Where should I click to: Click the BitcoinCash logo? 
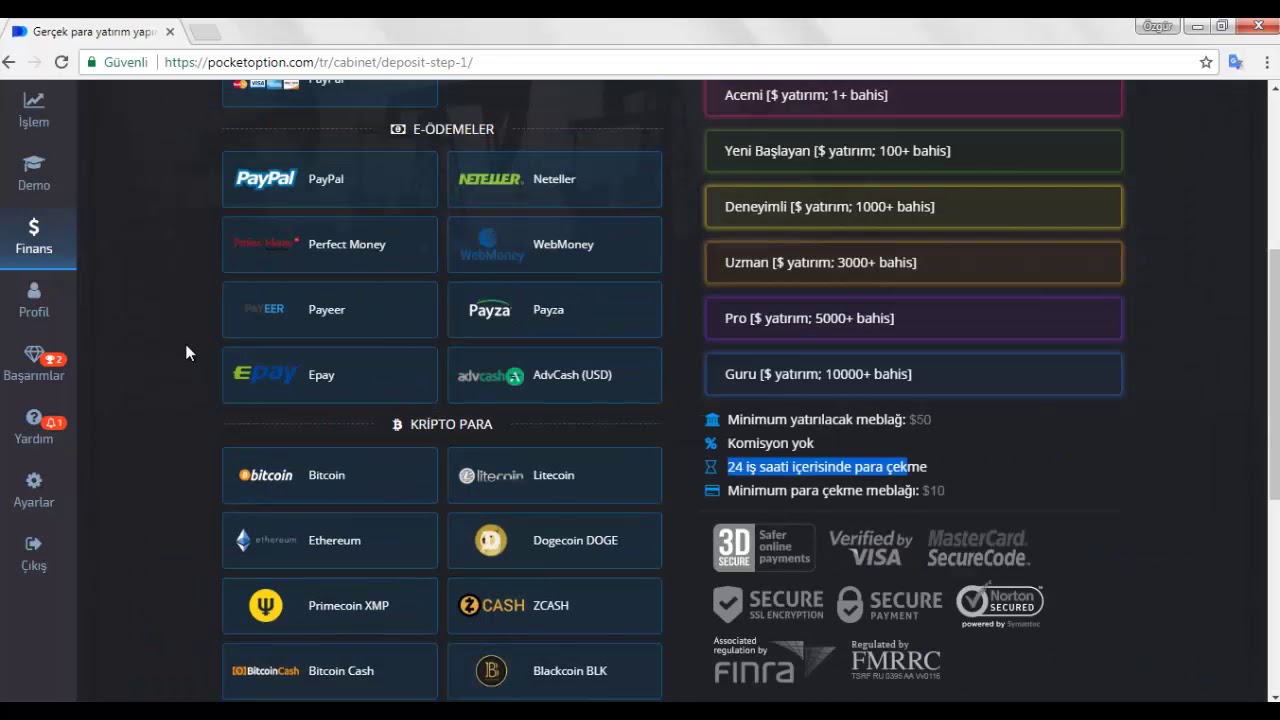(265, 671)
